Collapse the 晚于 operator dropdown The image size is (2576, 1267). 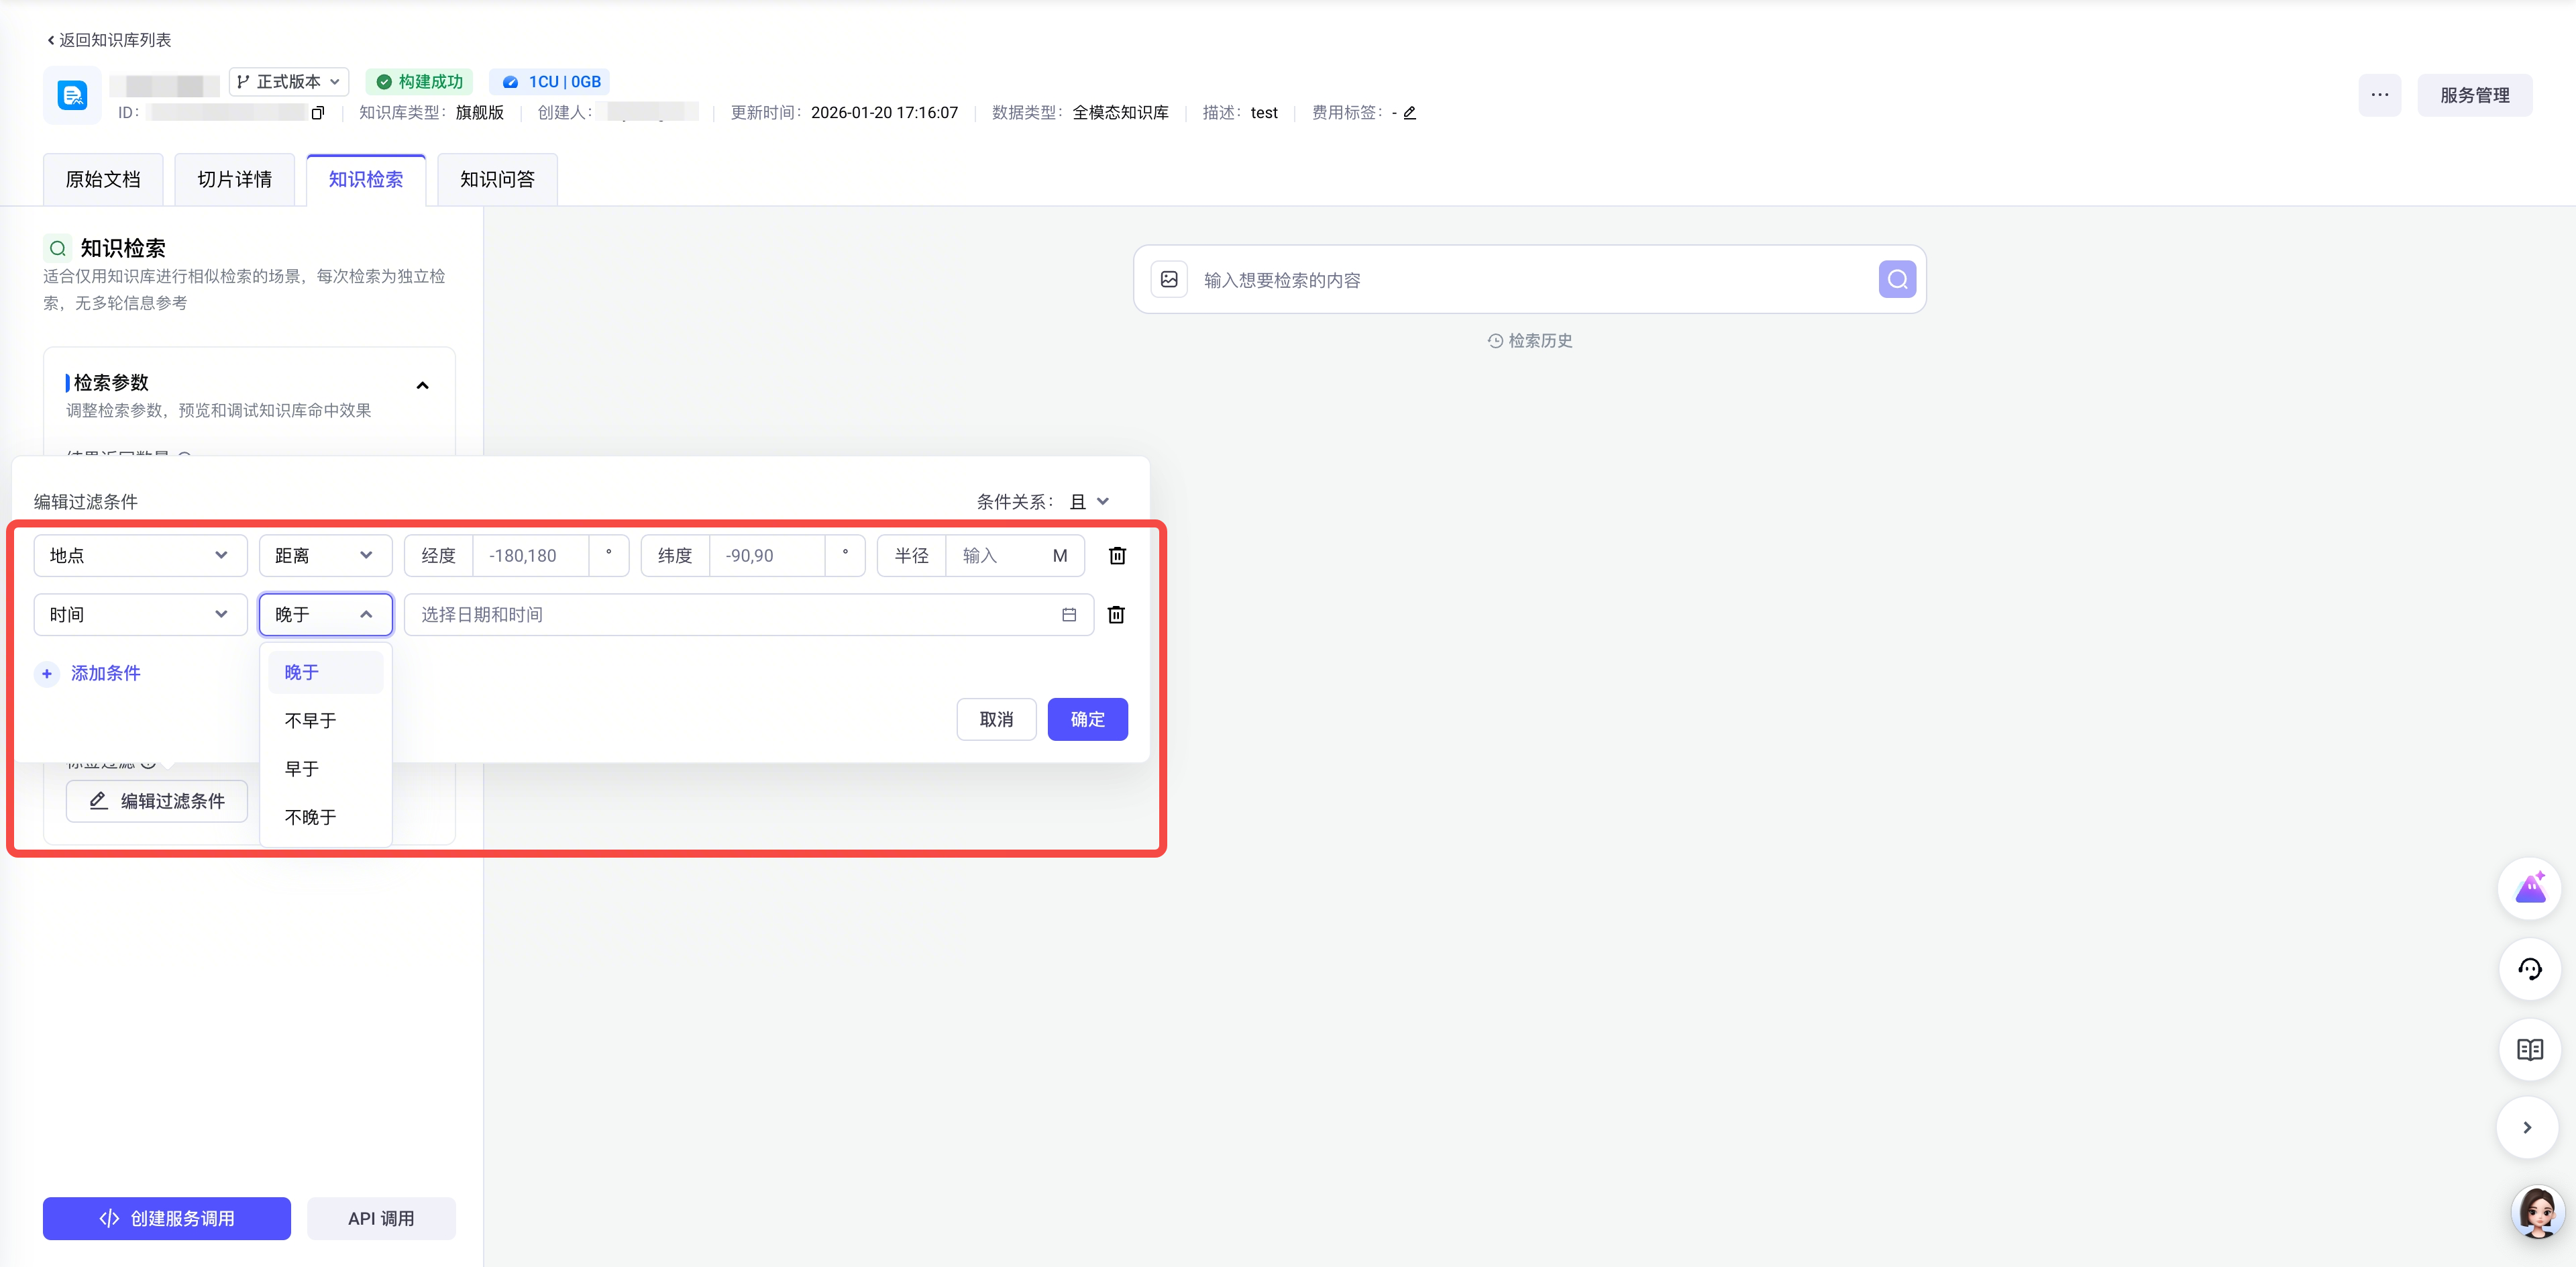tap(325, 615)
